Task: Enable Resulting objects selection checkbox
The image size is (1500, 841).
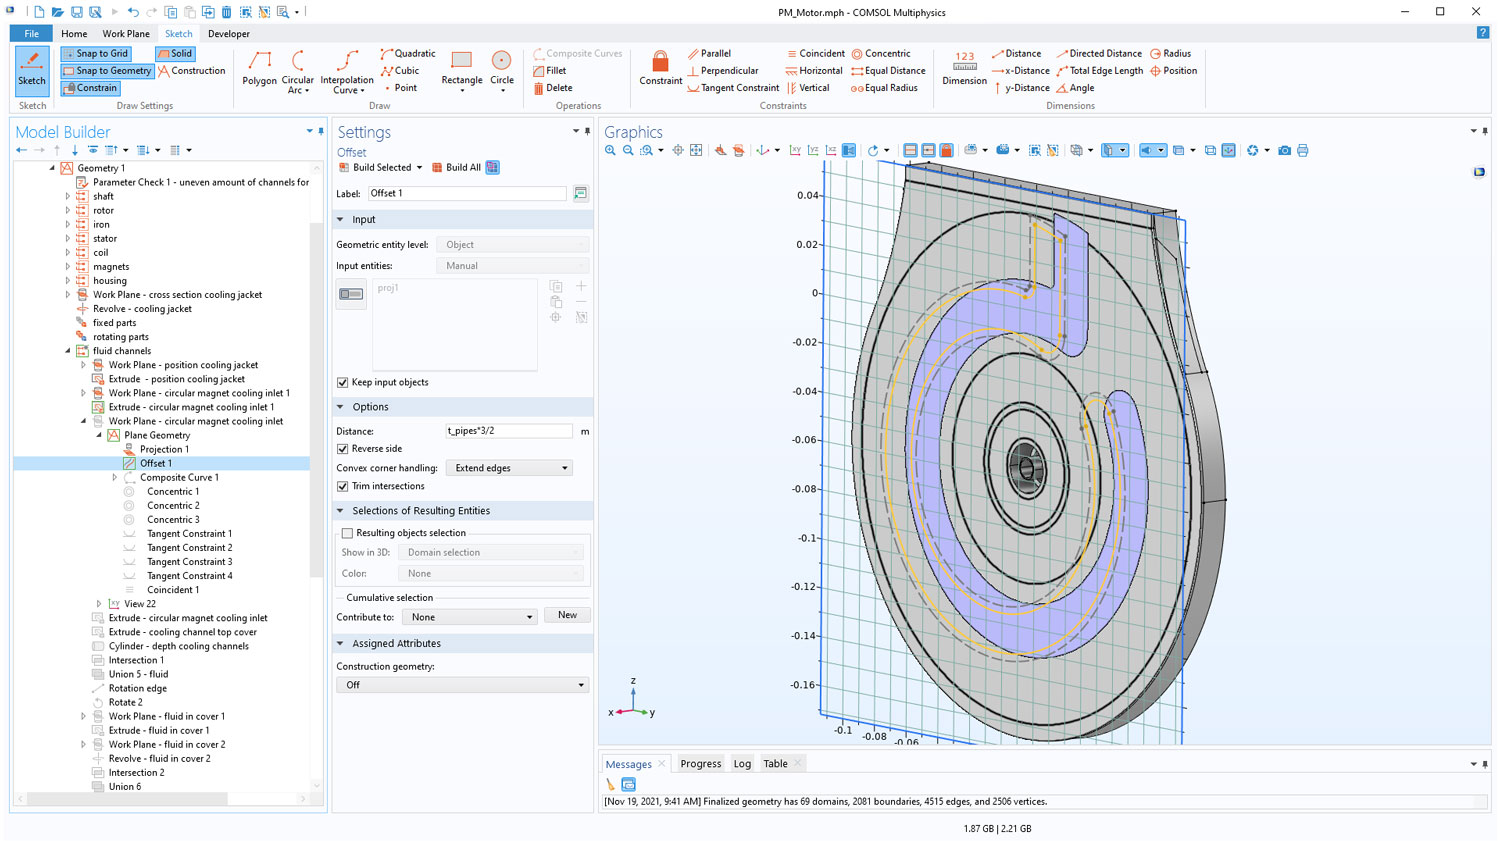Action: (x=347, y=534)
